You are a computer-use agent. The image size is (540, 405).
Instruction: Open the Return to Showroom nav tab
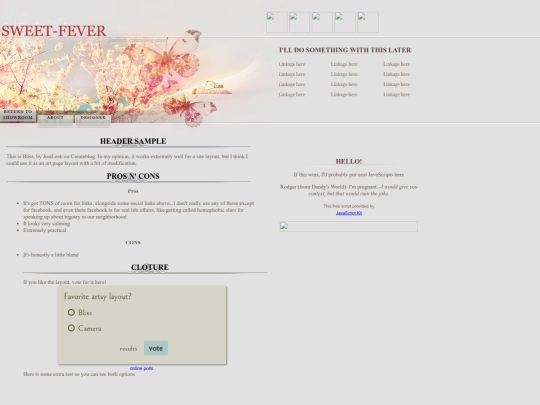18,115
